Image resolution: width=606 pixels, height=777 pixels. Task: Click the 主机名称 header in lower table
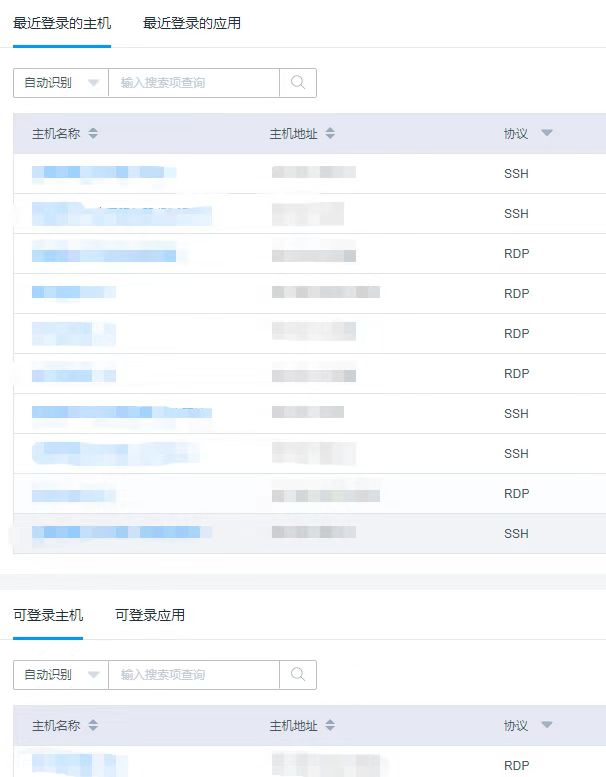[x=56, y=726]
